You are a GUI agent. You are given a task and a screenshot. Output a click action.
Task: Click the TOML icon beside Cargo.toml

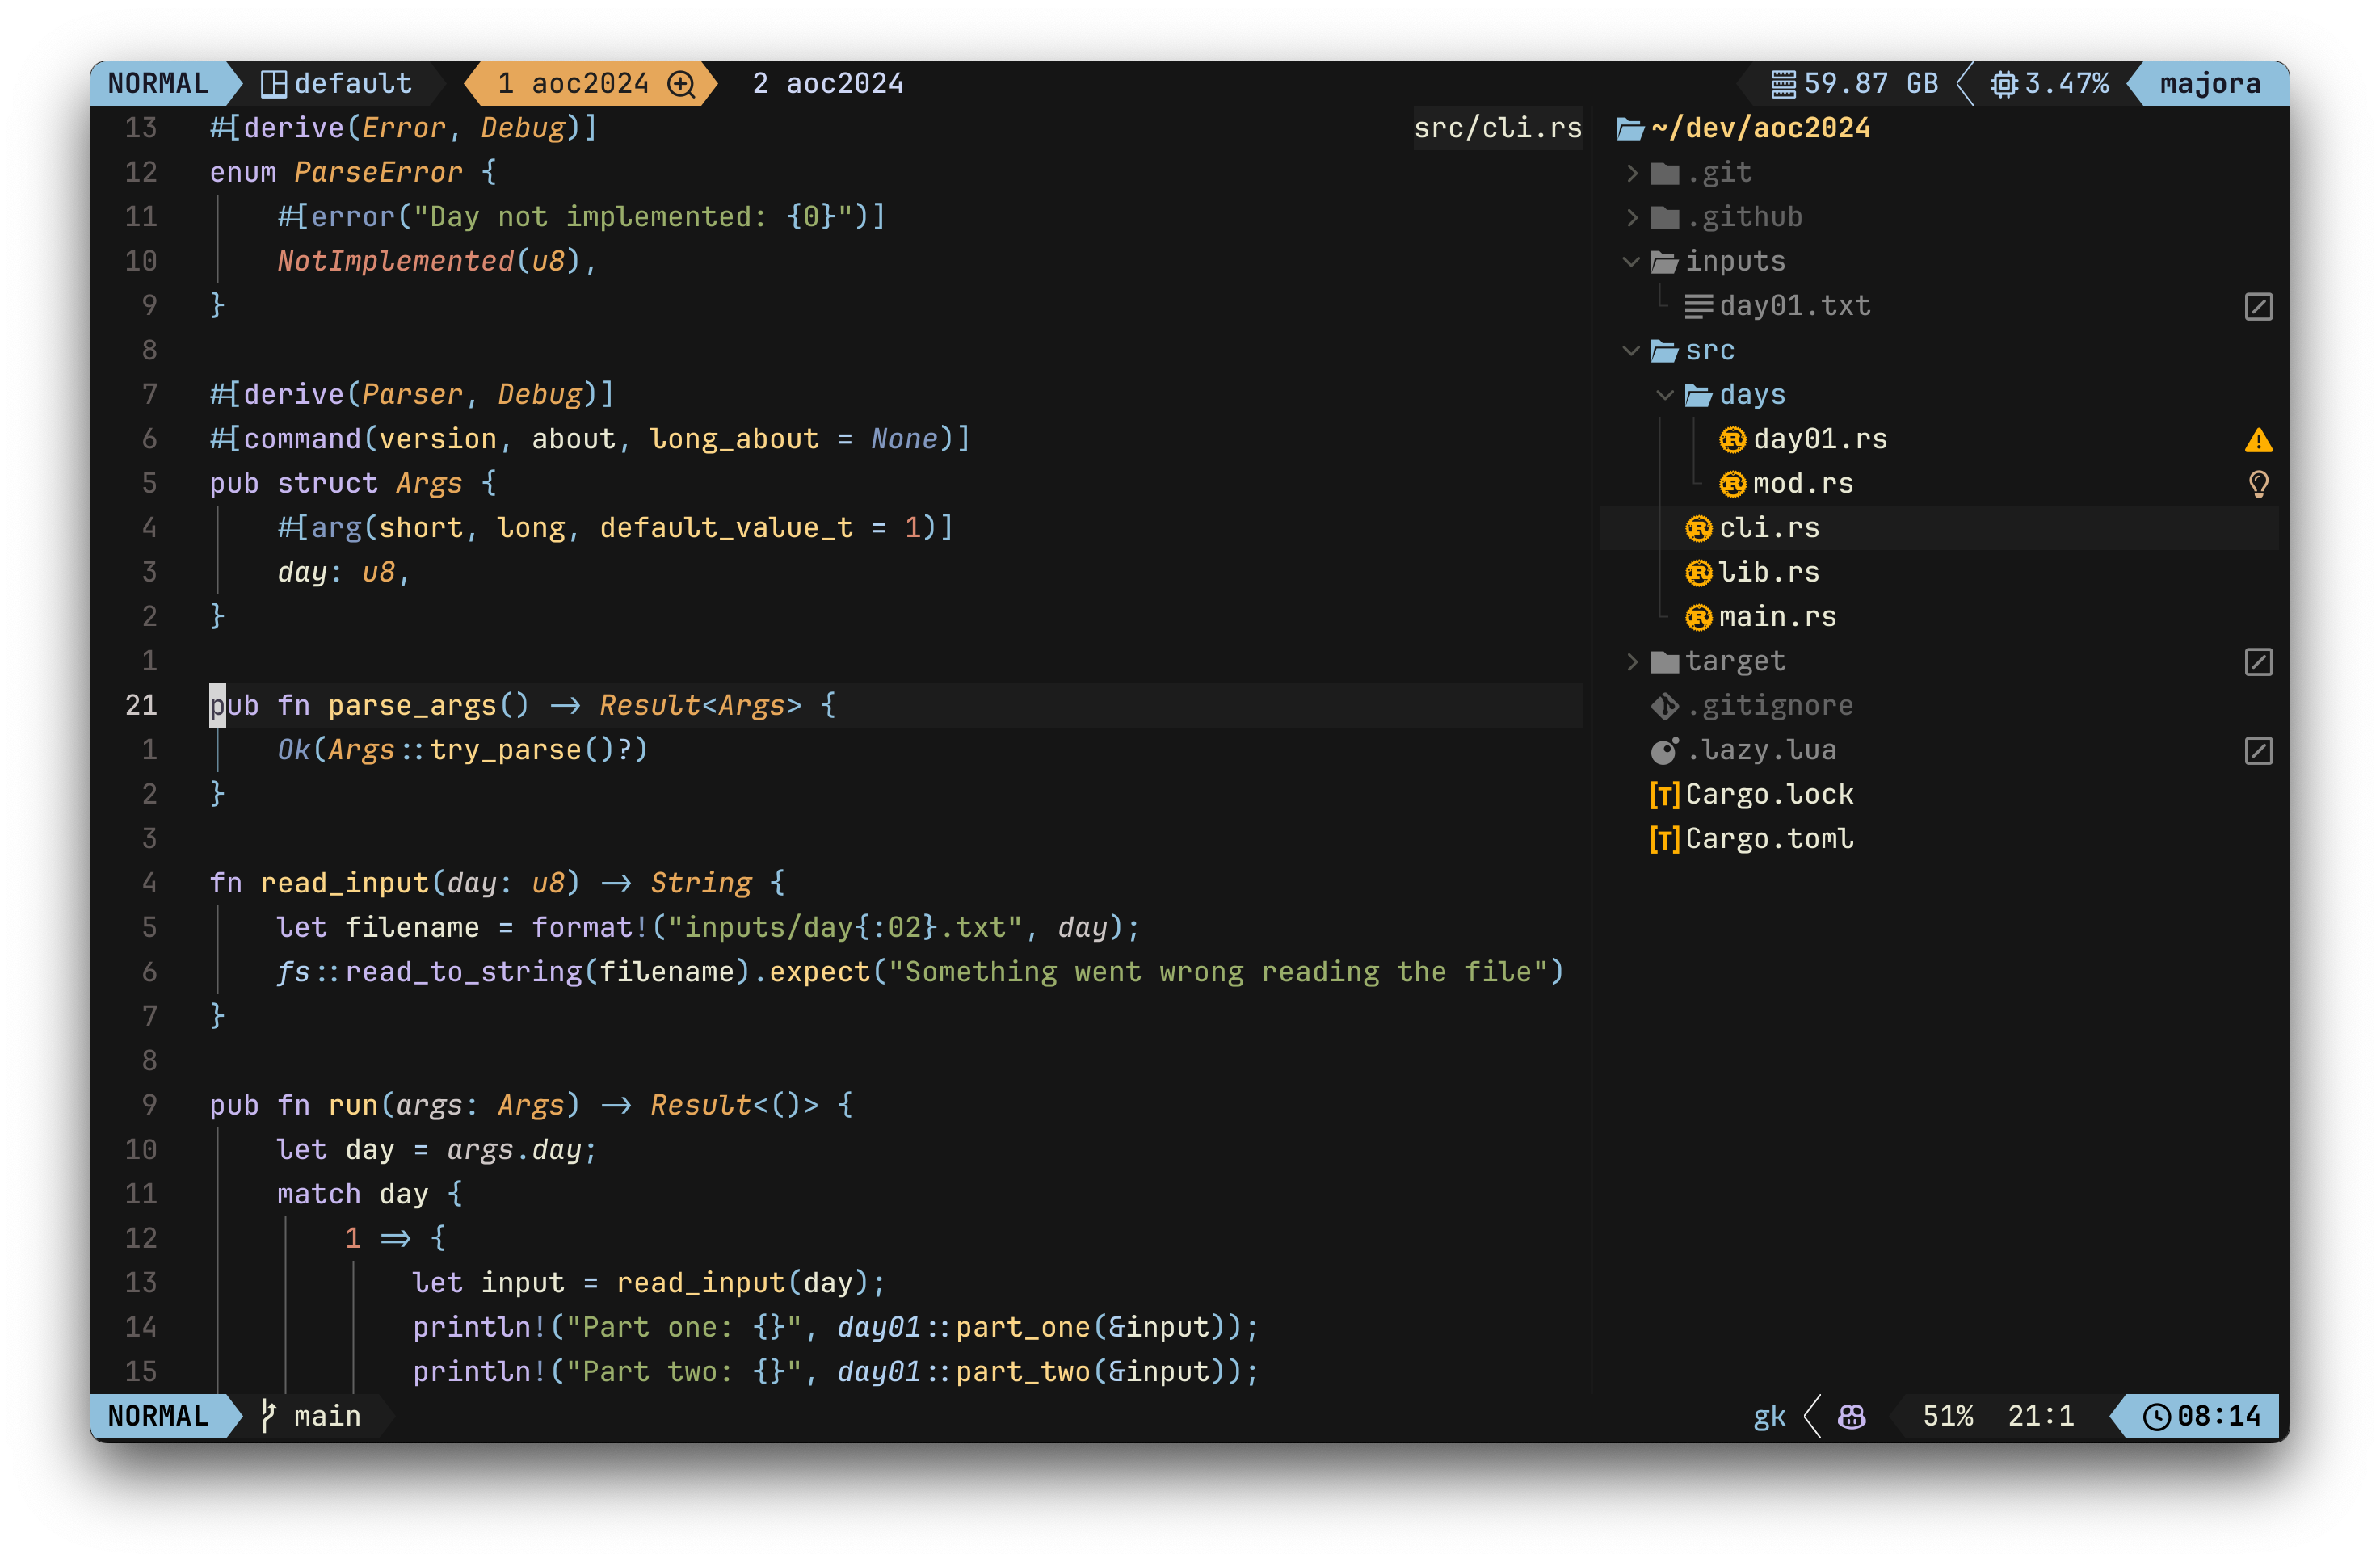(1664, 840)
